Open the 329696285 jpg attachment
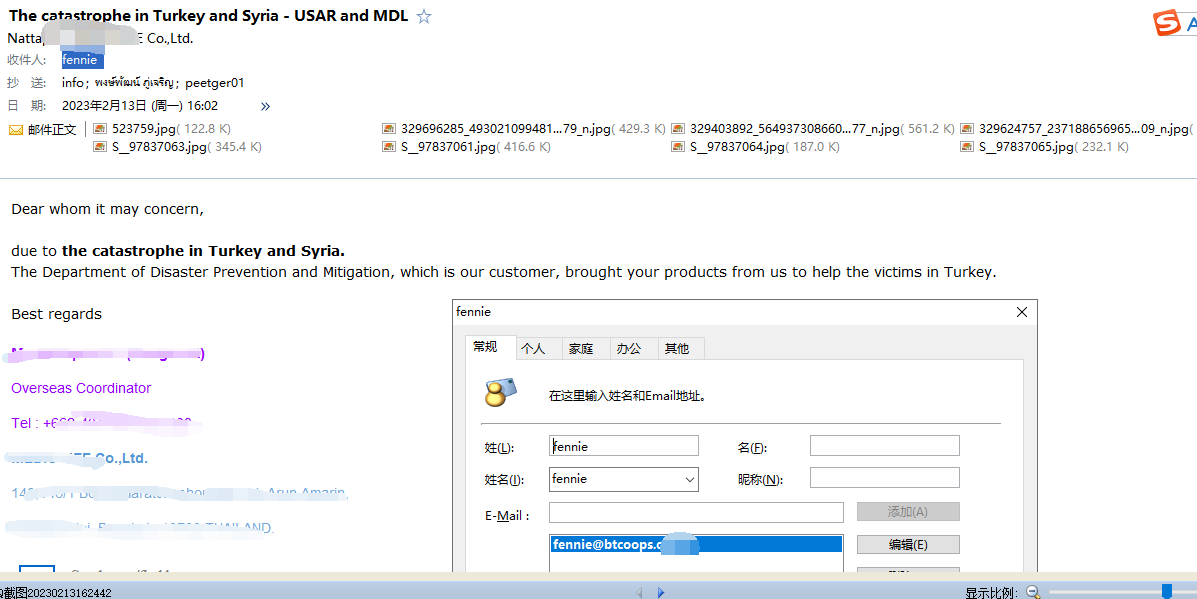1197x599 pixels. coord(524,129)
